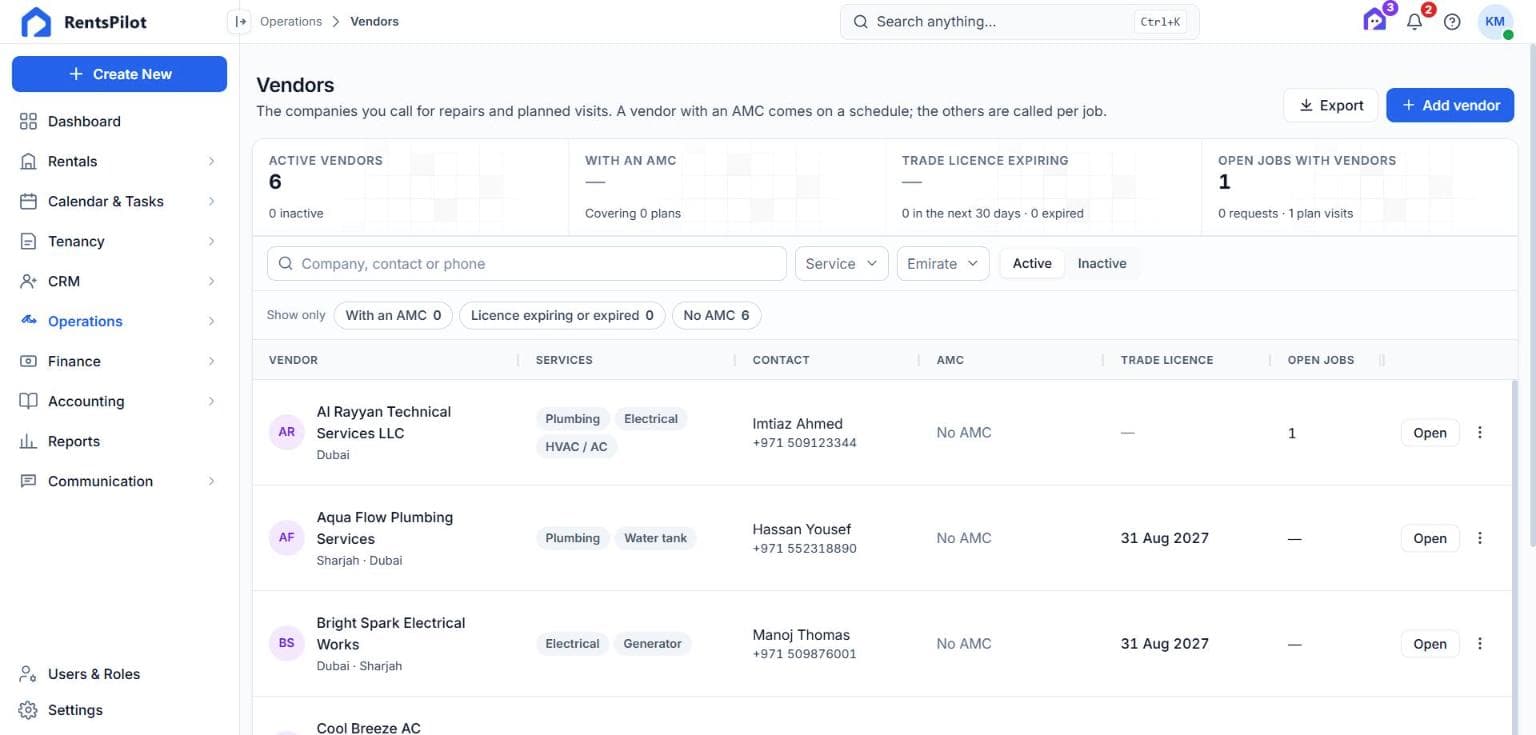This screenshot has height=735, width=1536.
Task: Click the Users & Roles icon
Action: point(28,674)
